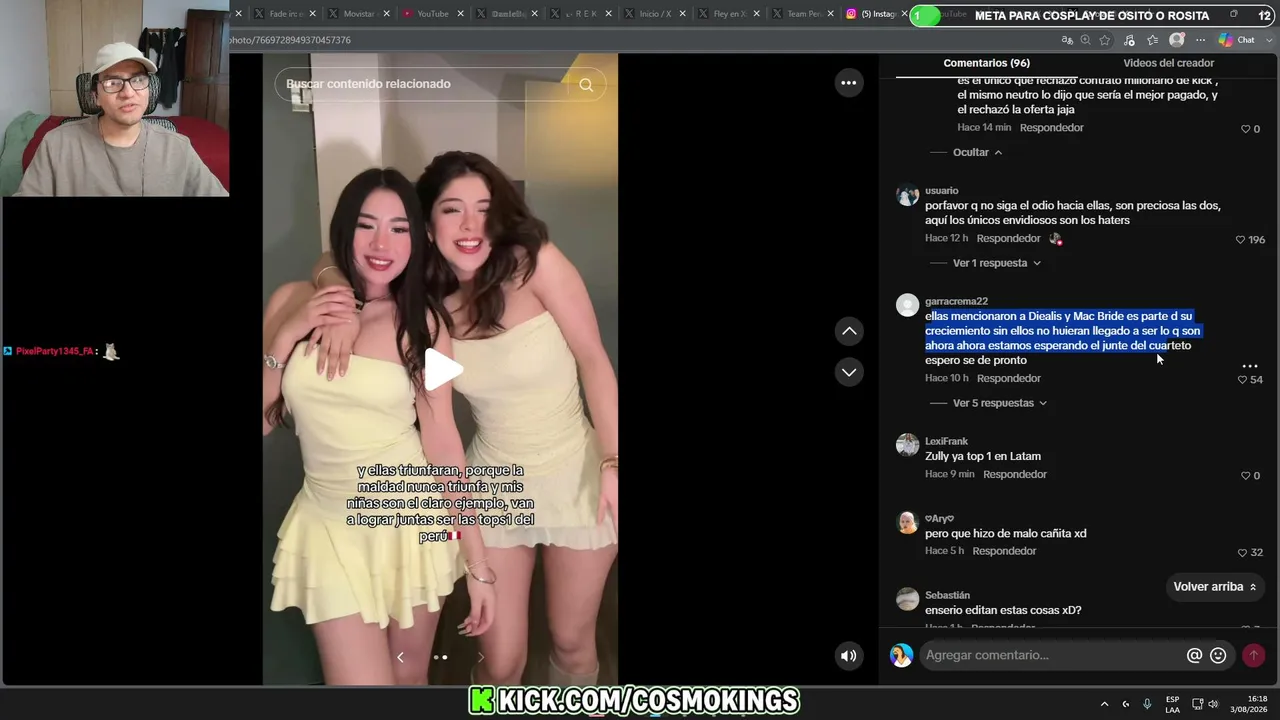Post the comment with the red arrow button
Viewport: 1280px width, 720px height.
pyautogui.click(x=1253, y=656)
